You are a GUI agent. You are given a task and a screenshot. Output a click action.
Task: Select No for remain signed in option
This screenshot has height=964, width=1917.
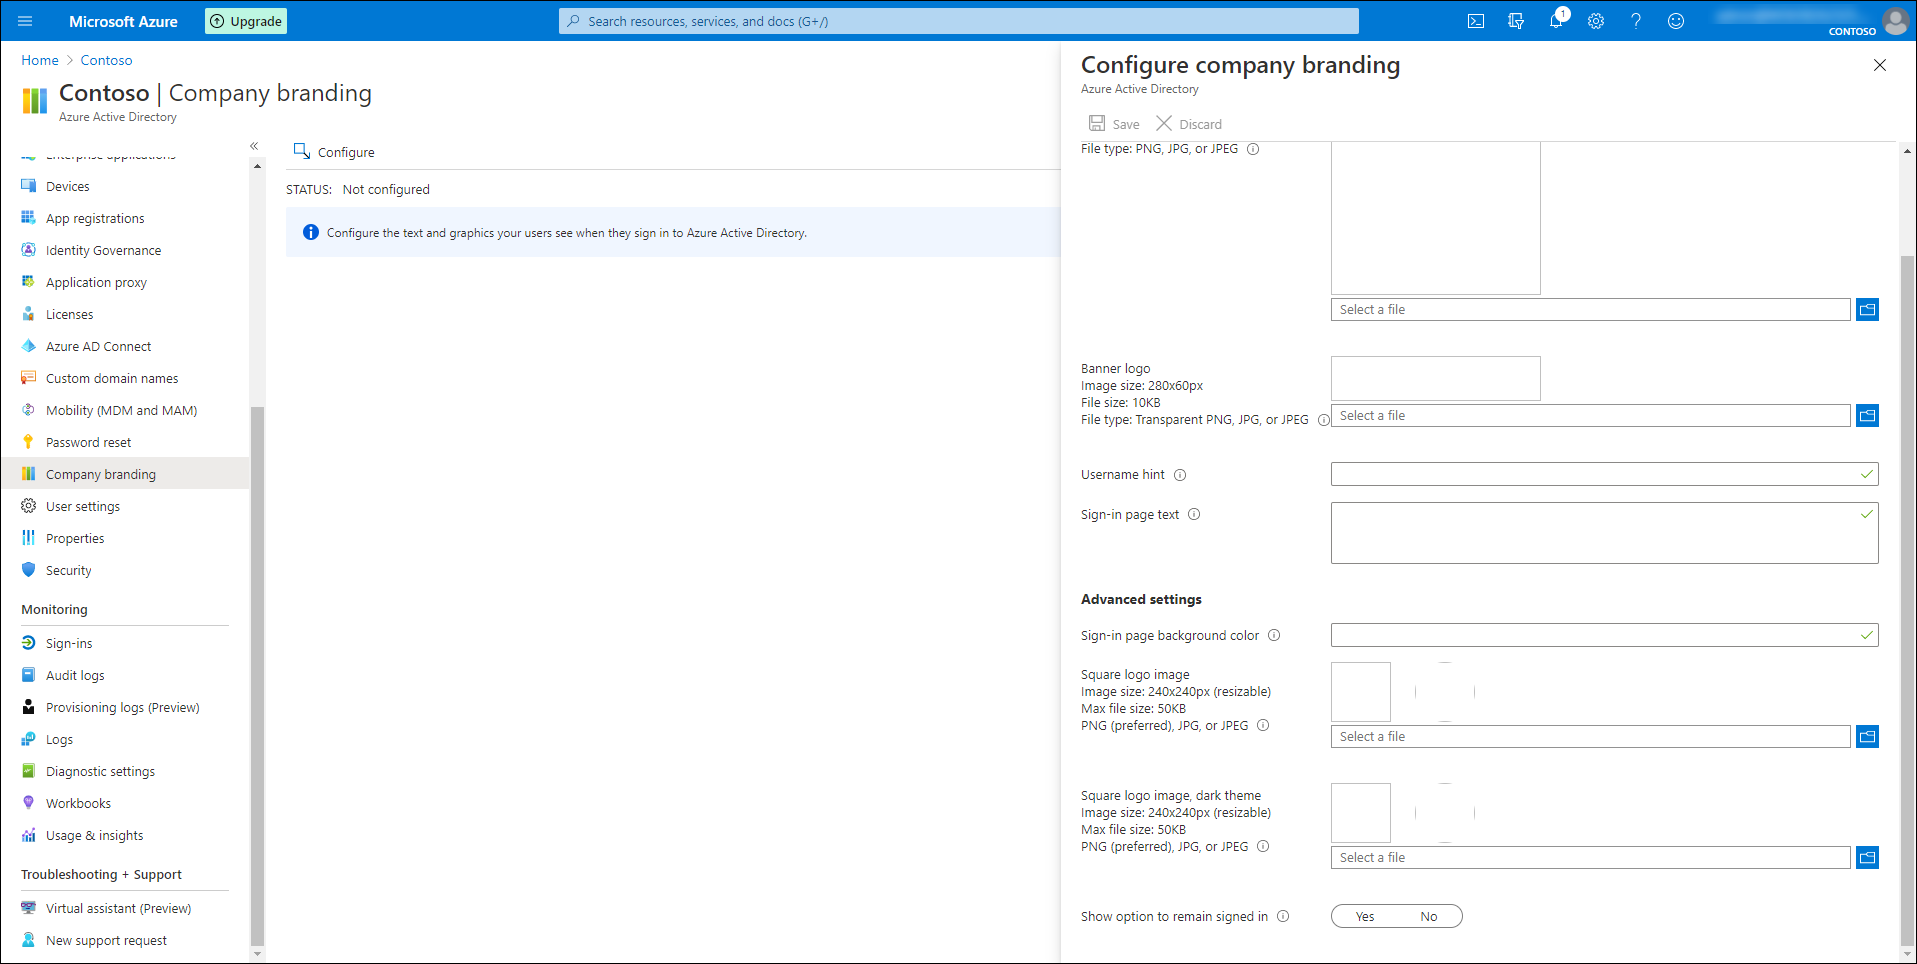1428,915
